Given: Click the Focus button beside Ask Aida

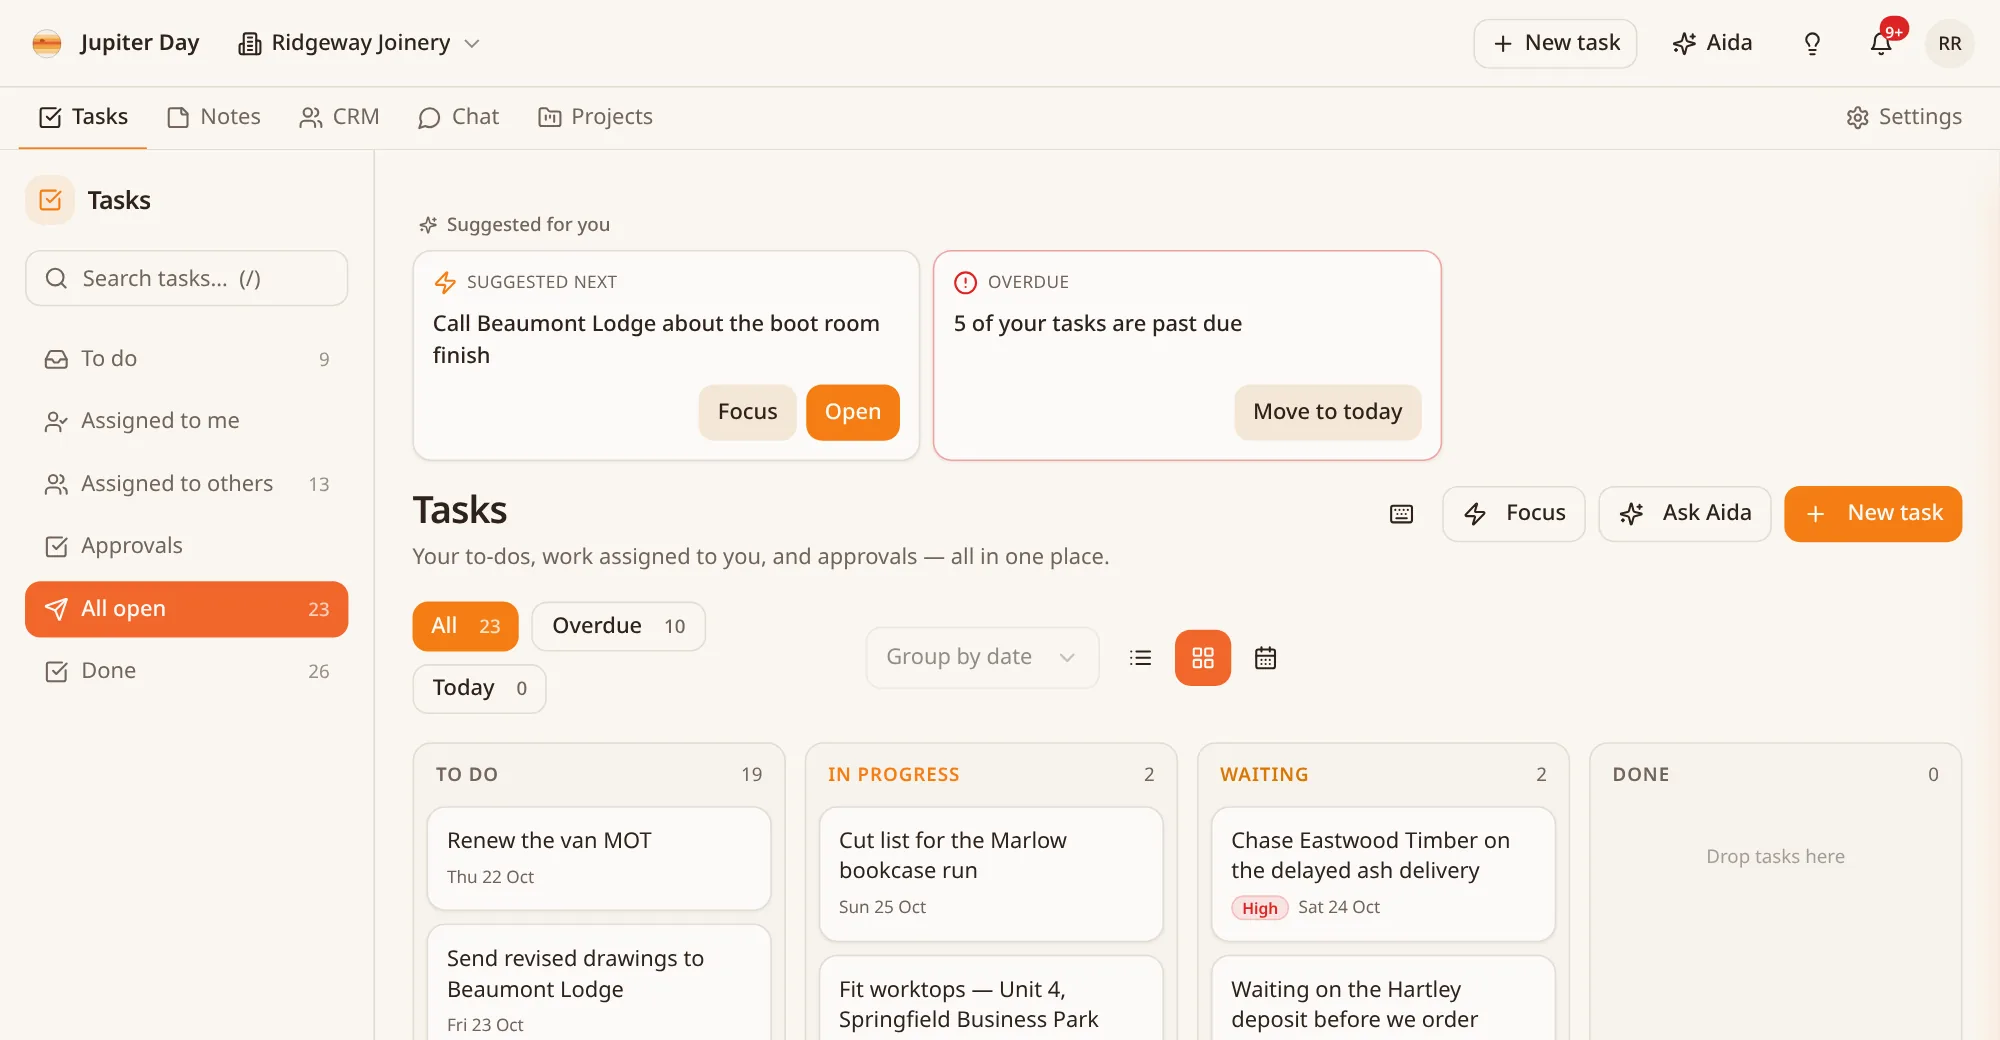Looking at the screenshot, I should tap(1513, 514).
